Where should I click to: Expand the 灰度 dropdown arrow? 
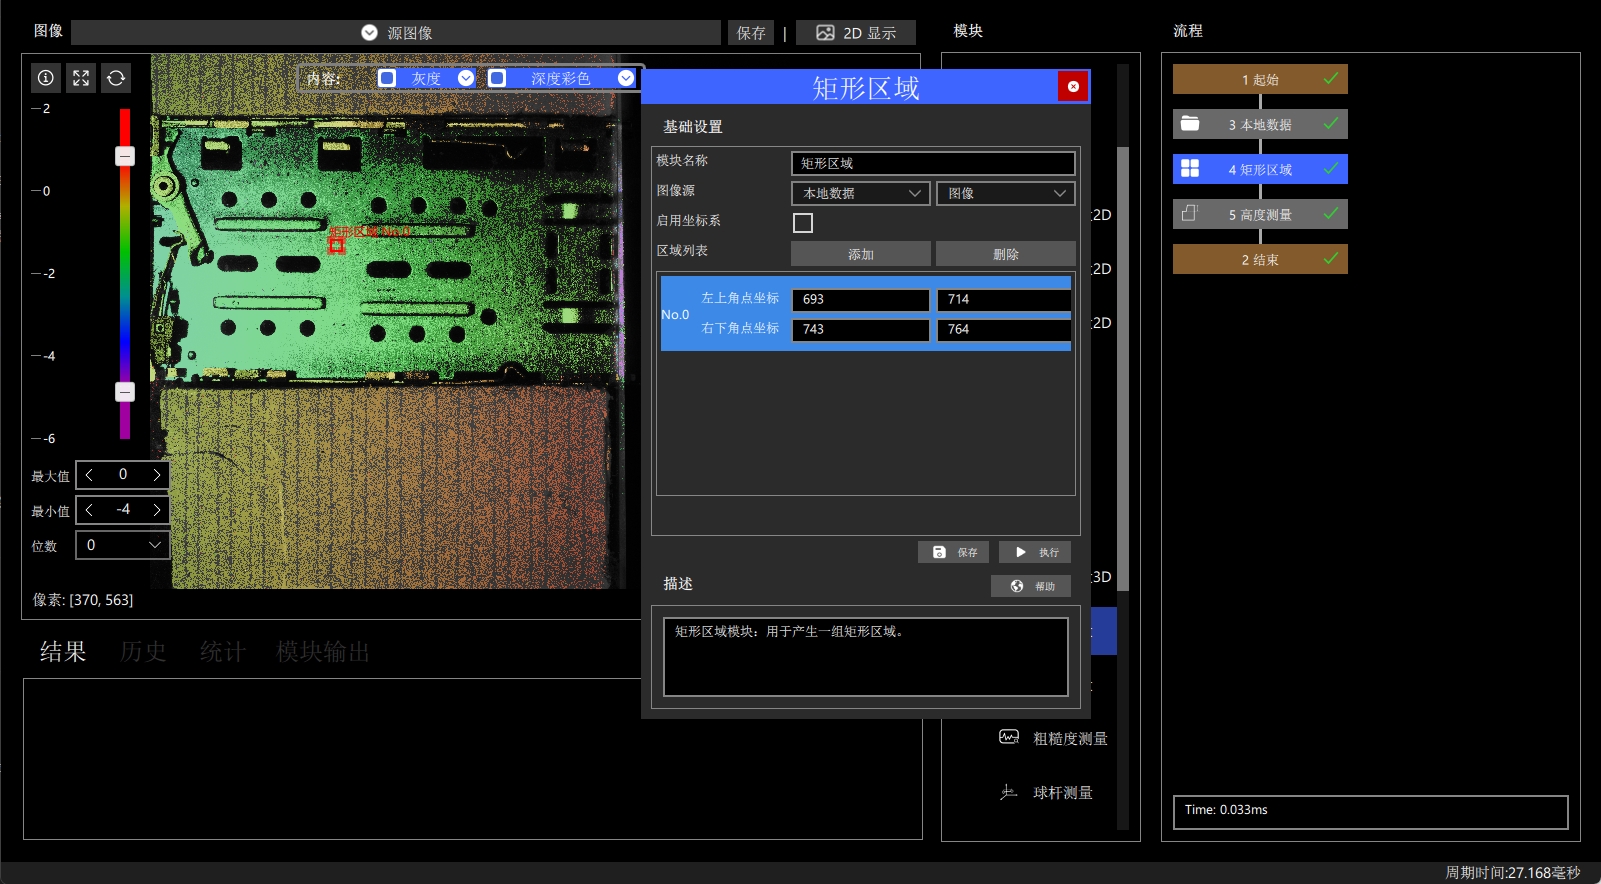[466, 78]
